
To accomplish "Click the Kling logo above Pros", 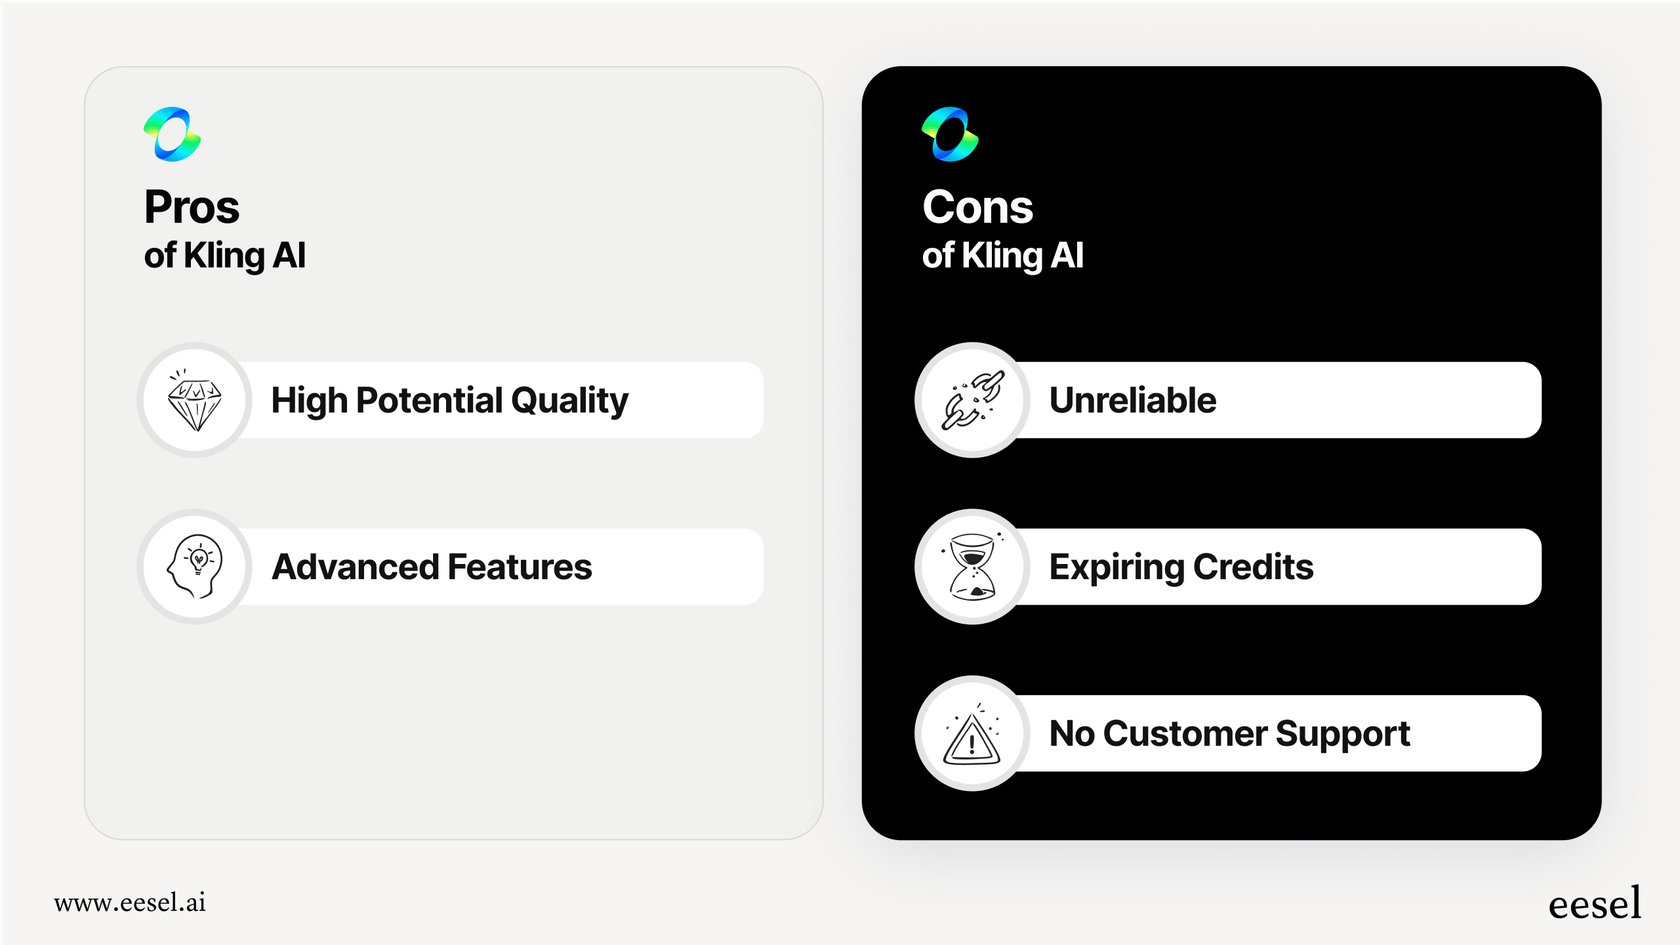I will (172, 134).
